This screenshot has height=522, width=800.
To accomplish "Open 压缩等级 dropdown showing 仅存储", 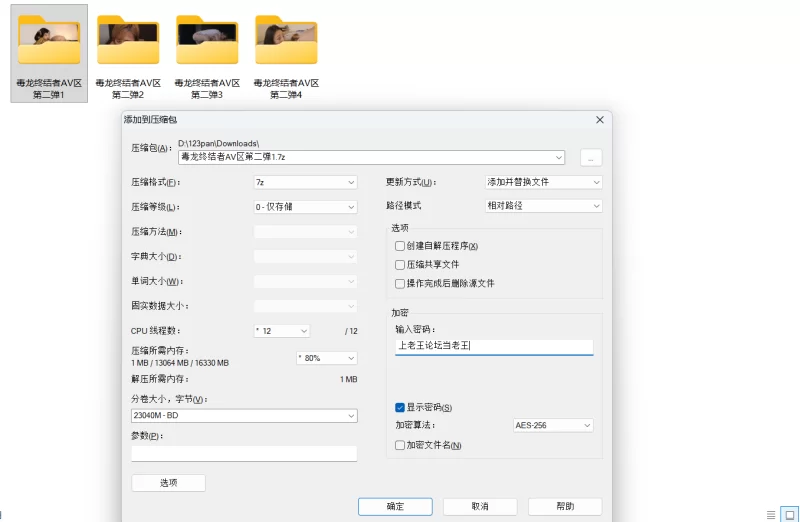I will [305, 207].
